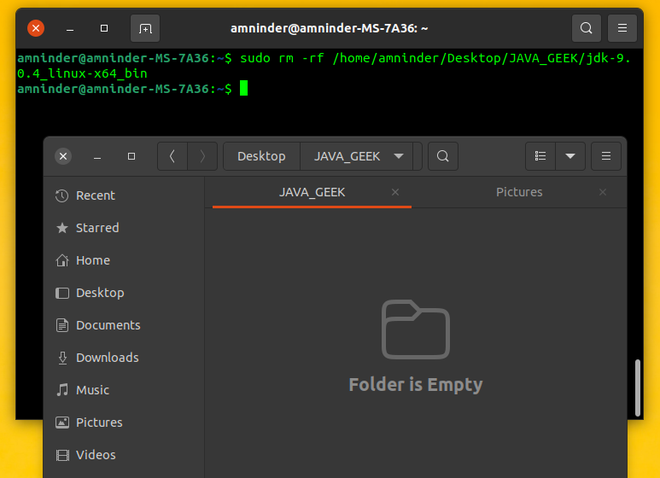Click the empty folder placeholder icon
The width and height of the screenshot is (660, 478).
tap(415, 329)
